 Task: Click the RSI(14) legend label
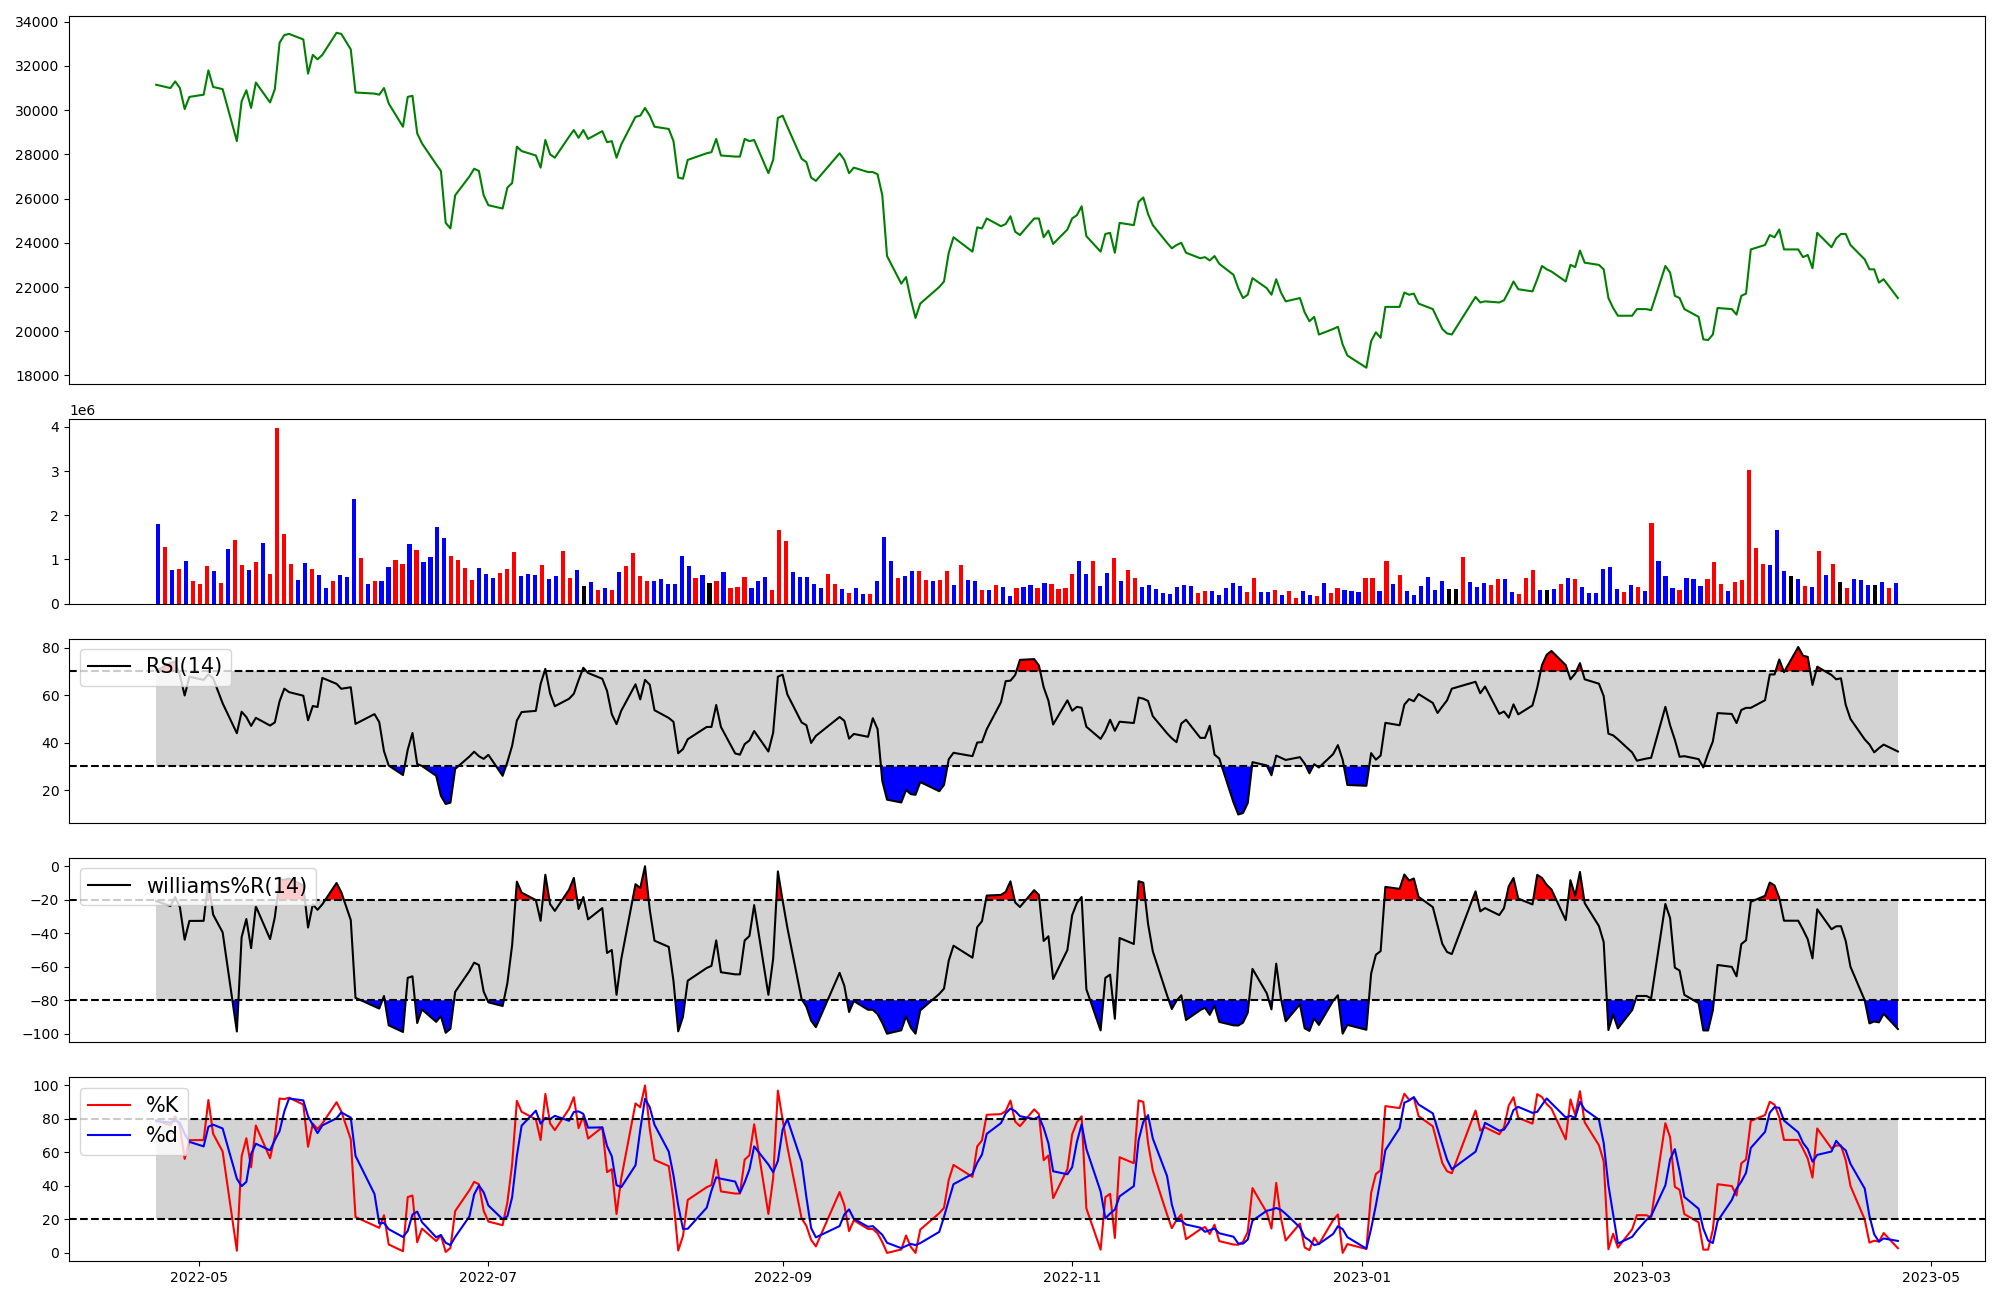click(184, 666)
